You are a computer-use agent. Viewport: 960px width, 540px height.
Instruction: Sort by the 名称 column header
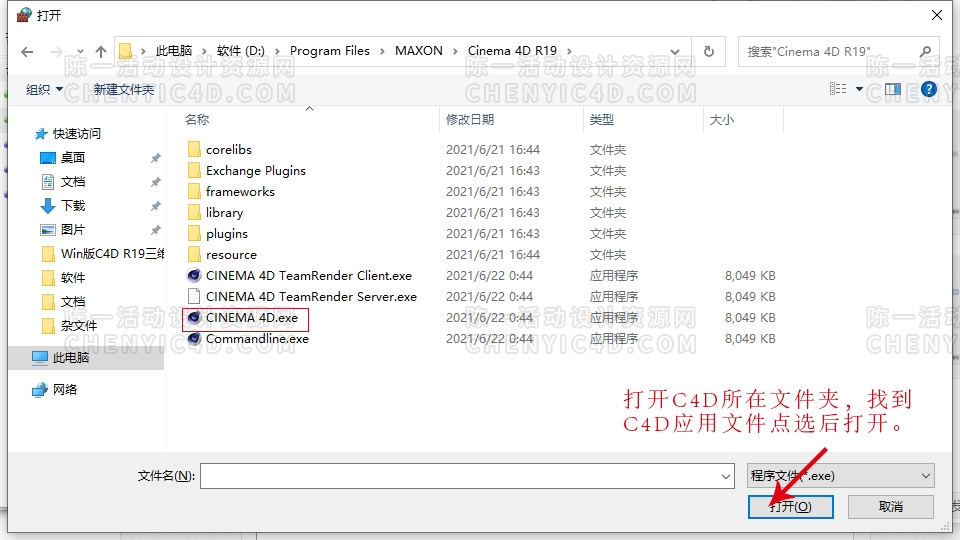pyautogui.click(x=197, y=120)
